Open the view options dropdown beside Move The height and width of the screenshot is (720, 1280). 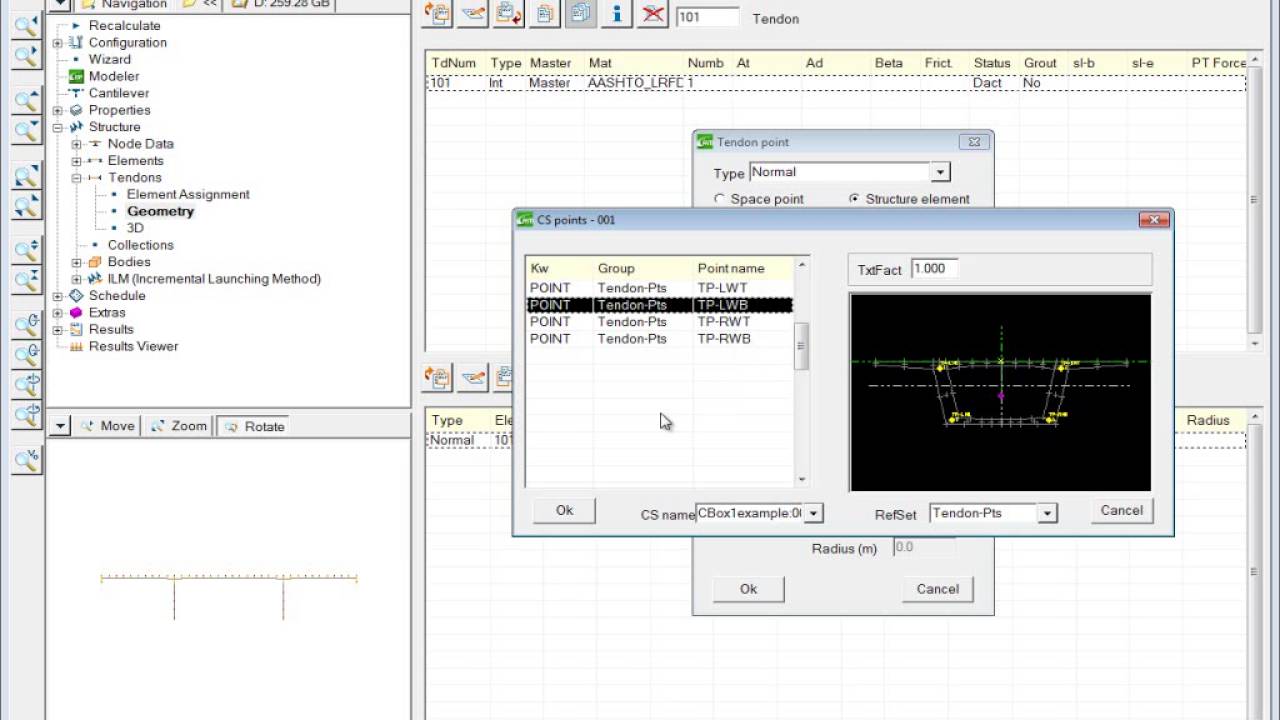point(60,426)
